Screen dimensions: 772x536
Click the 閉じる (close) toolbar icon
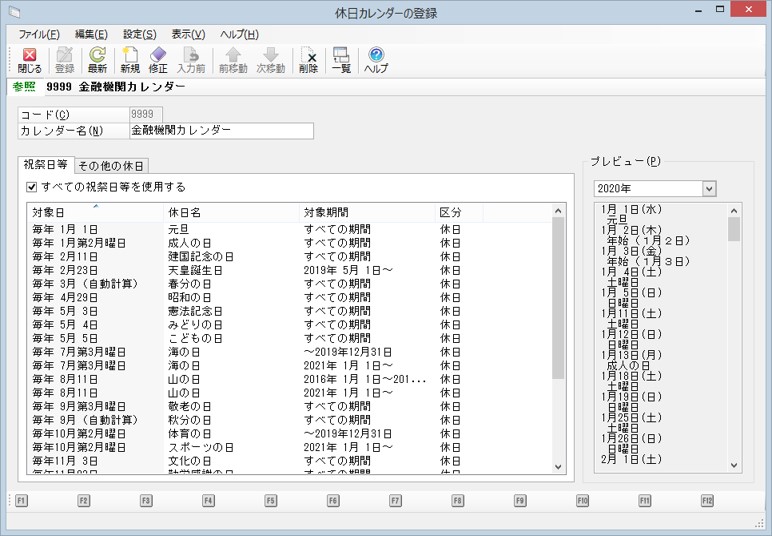30,61
